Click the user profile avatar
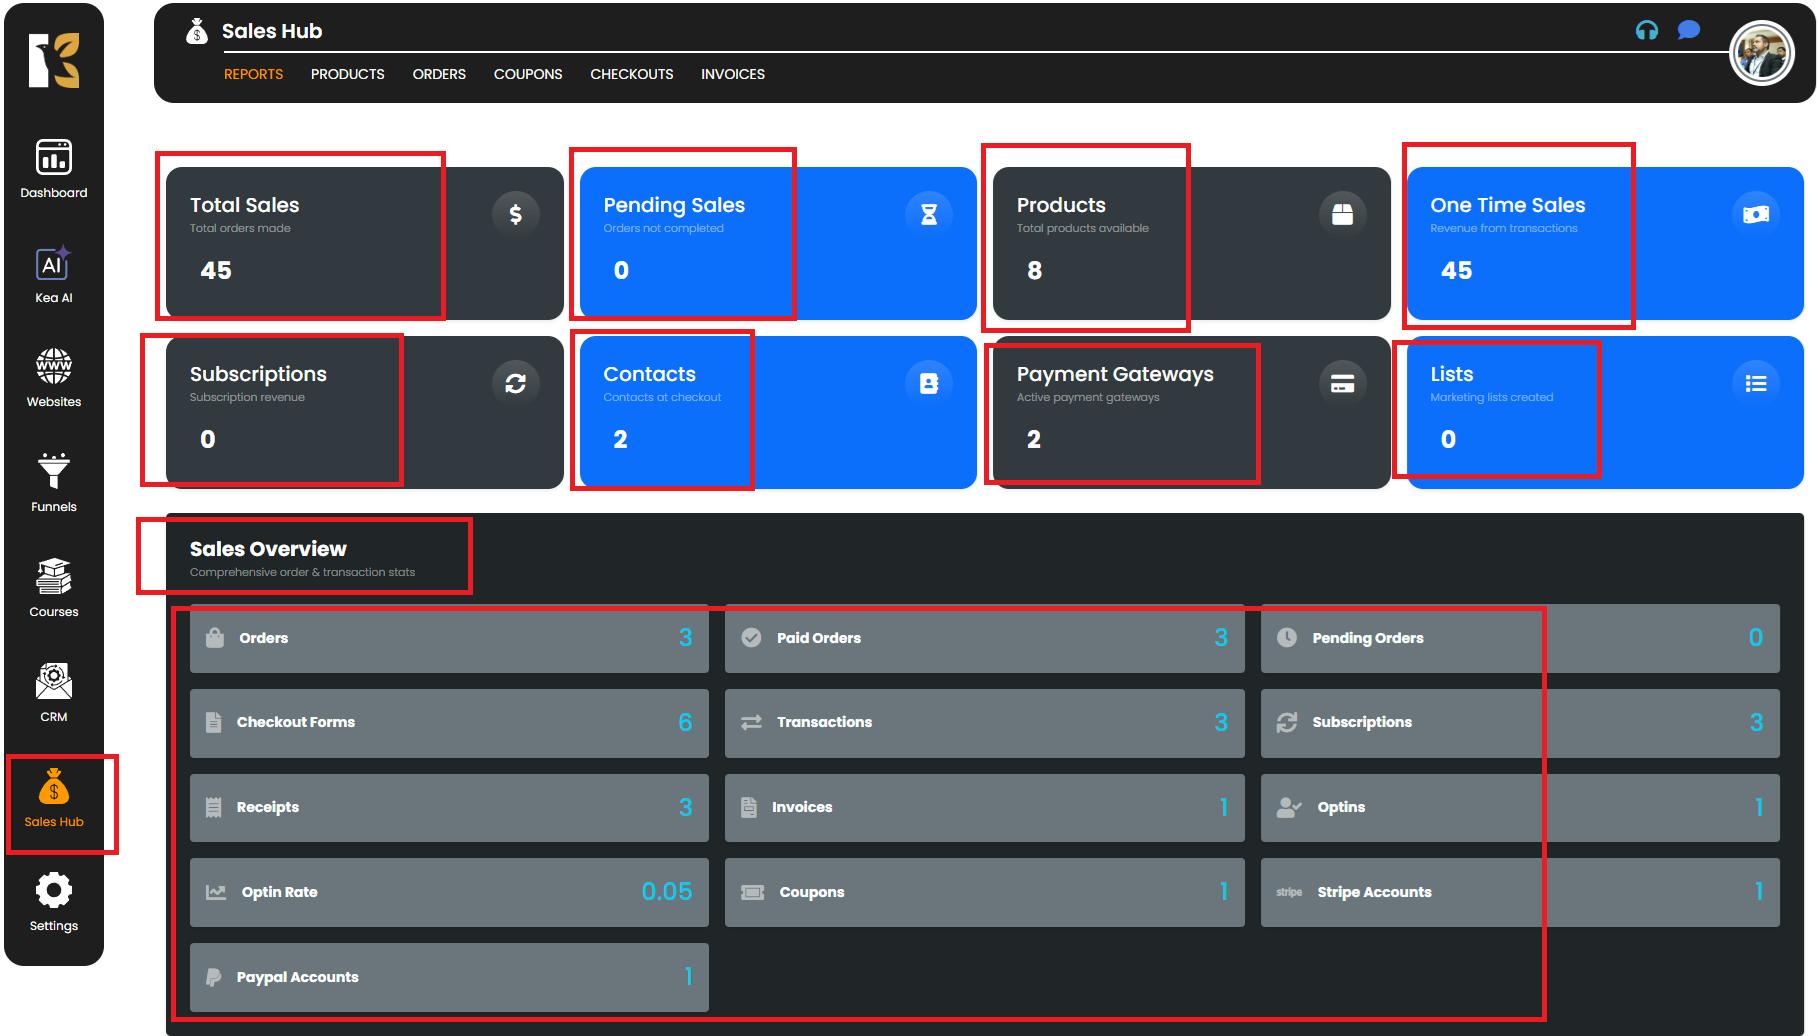Screen dimensions: 1818x1036 1761,54
